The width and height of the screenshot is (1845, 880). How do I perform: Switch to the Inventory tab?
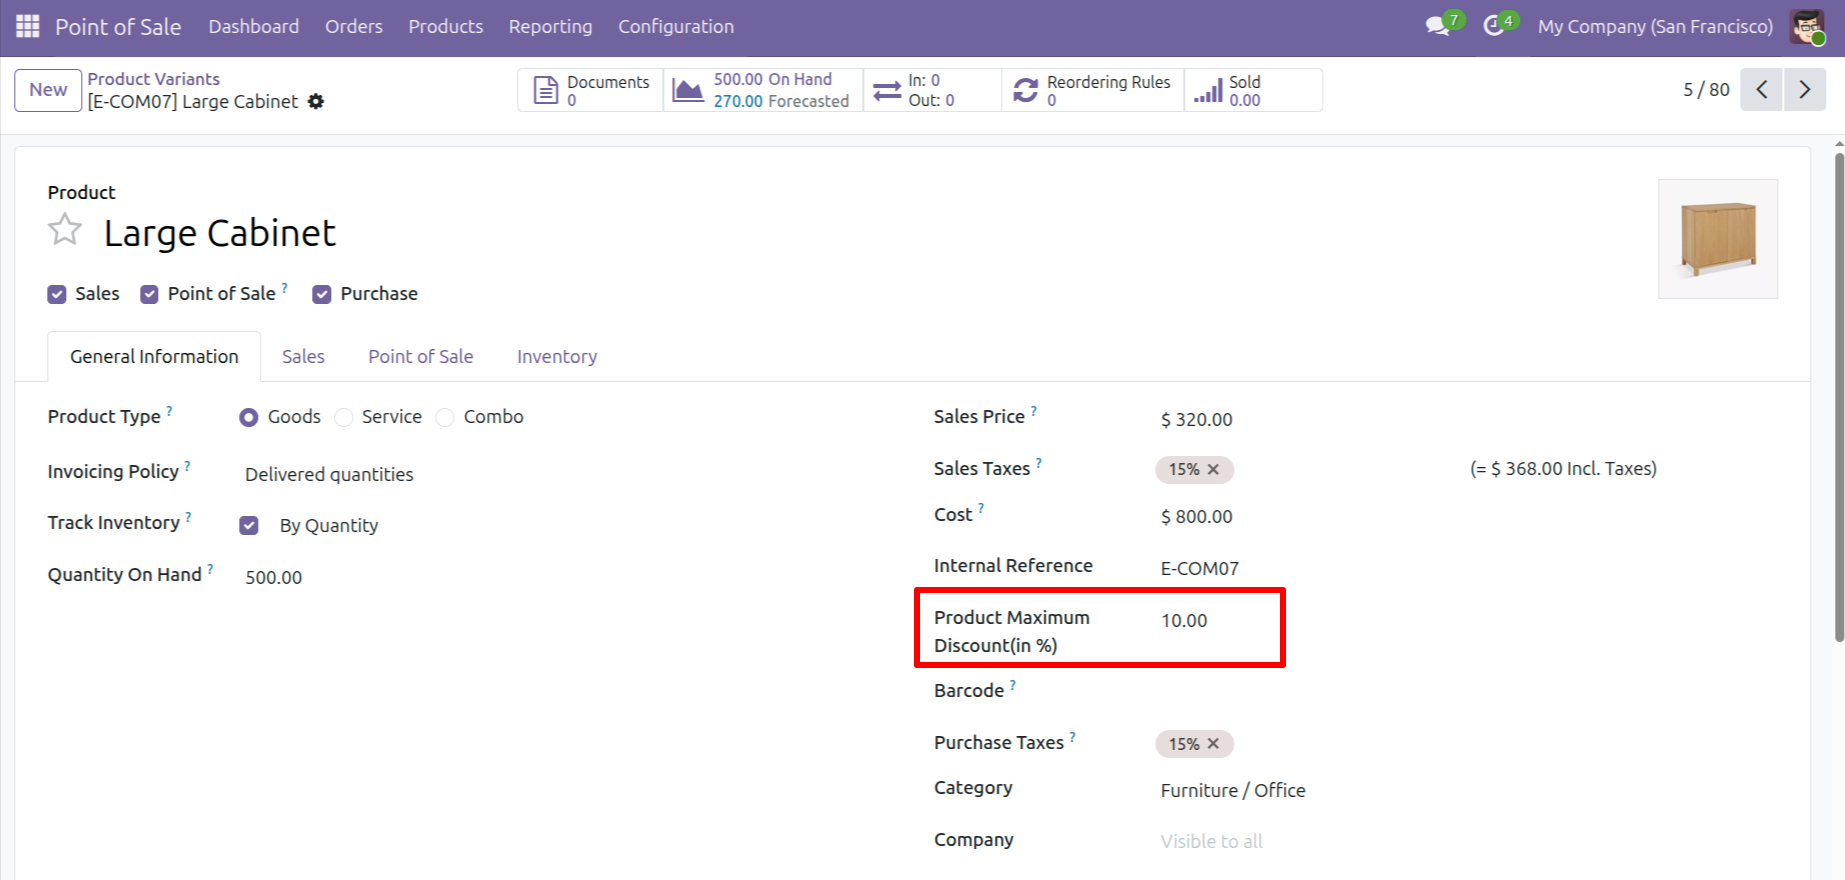[556, 356]
